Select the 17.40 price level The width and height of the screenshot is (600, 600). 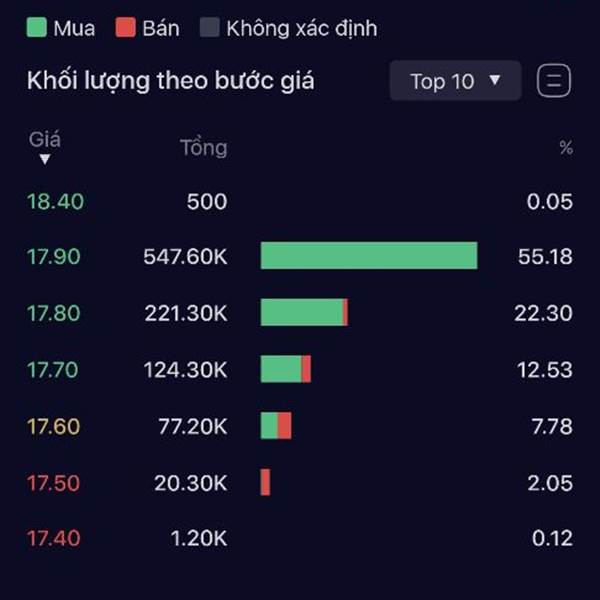click(x=55, y=538)
